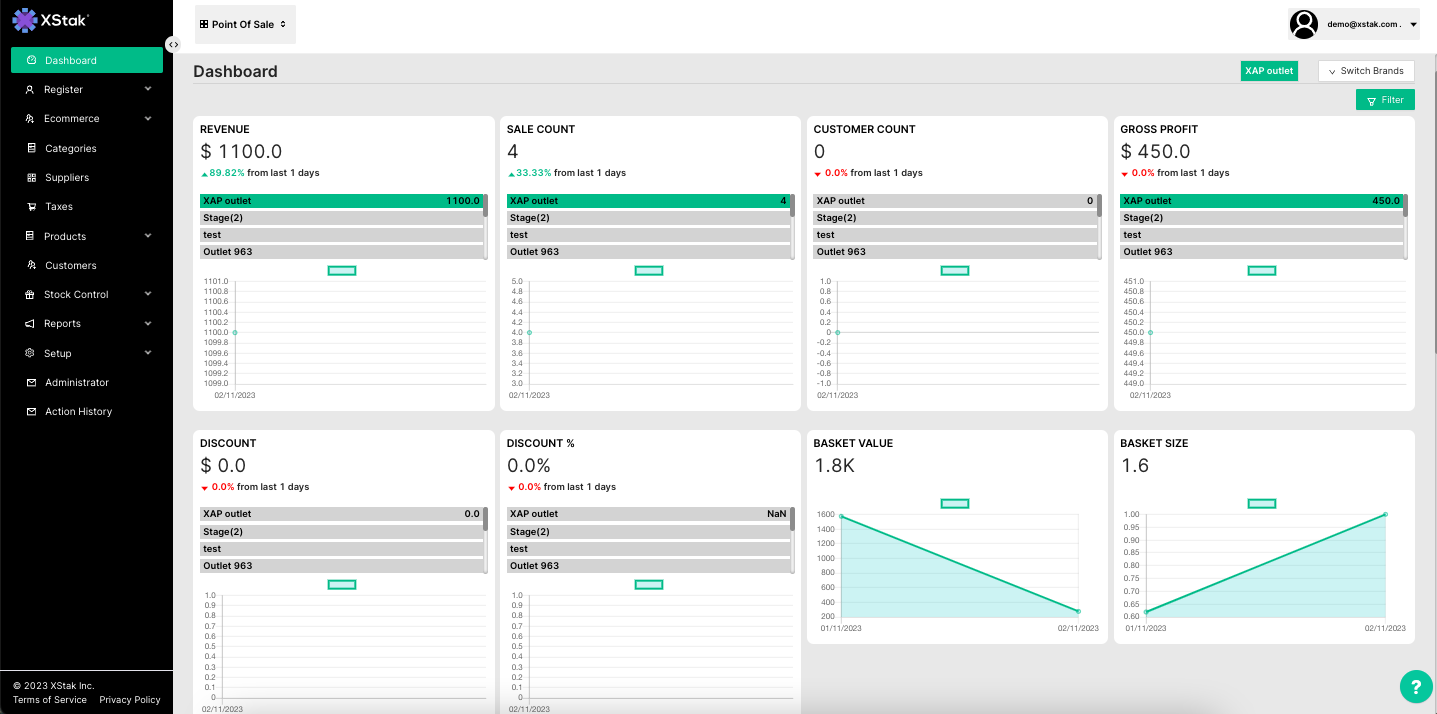Click the Administrator envelope icon
The width and height of the screenshot is (1437, 714).
tap(31, 382)
